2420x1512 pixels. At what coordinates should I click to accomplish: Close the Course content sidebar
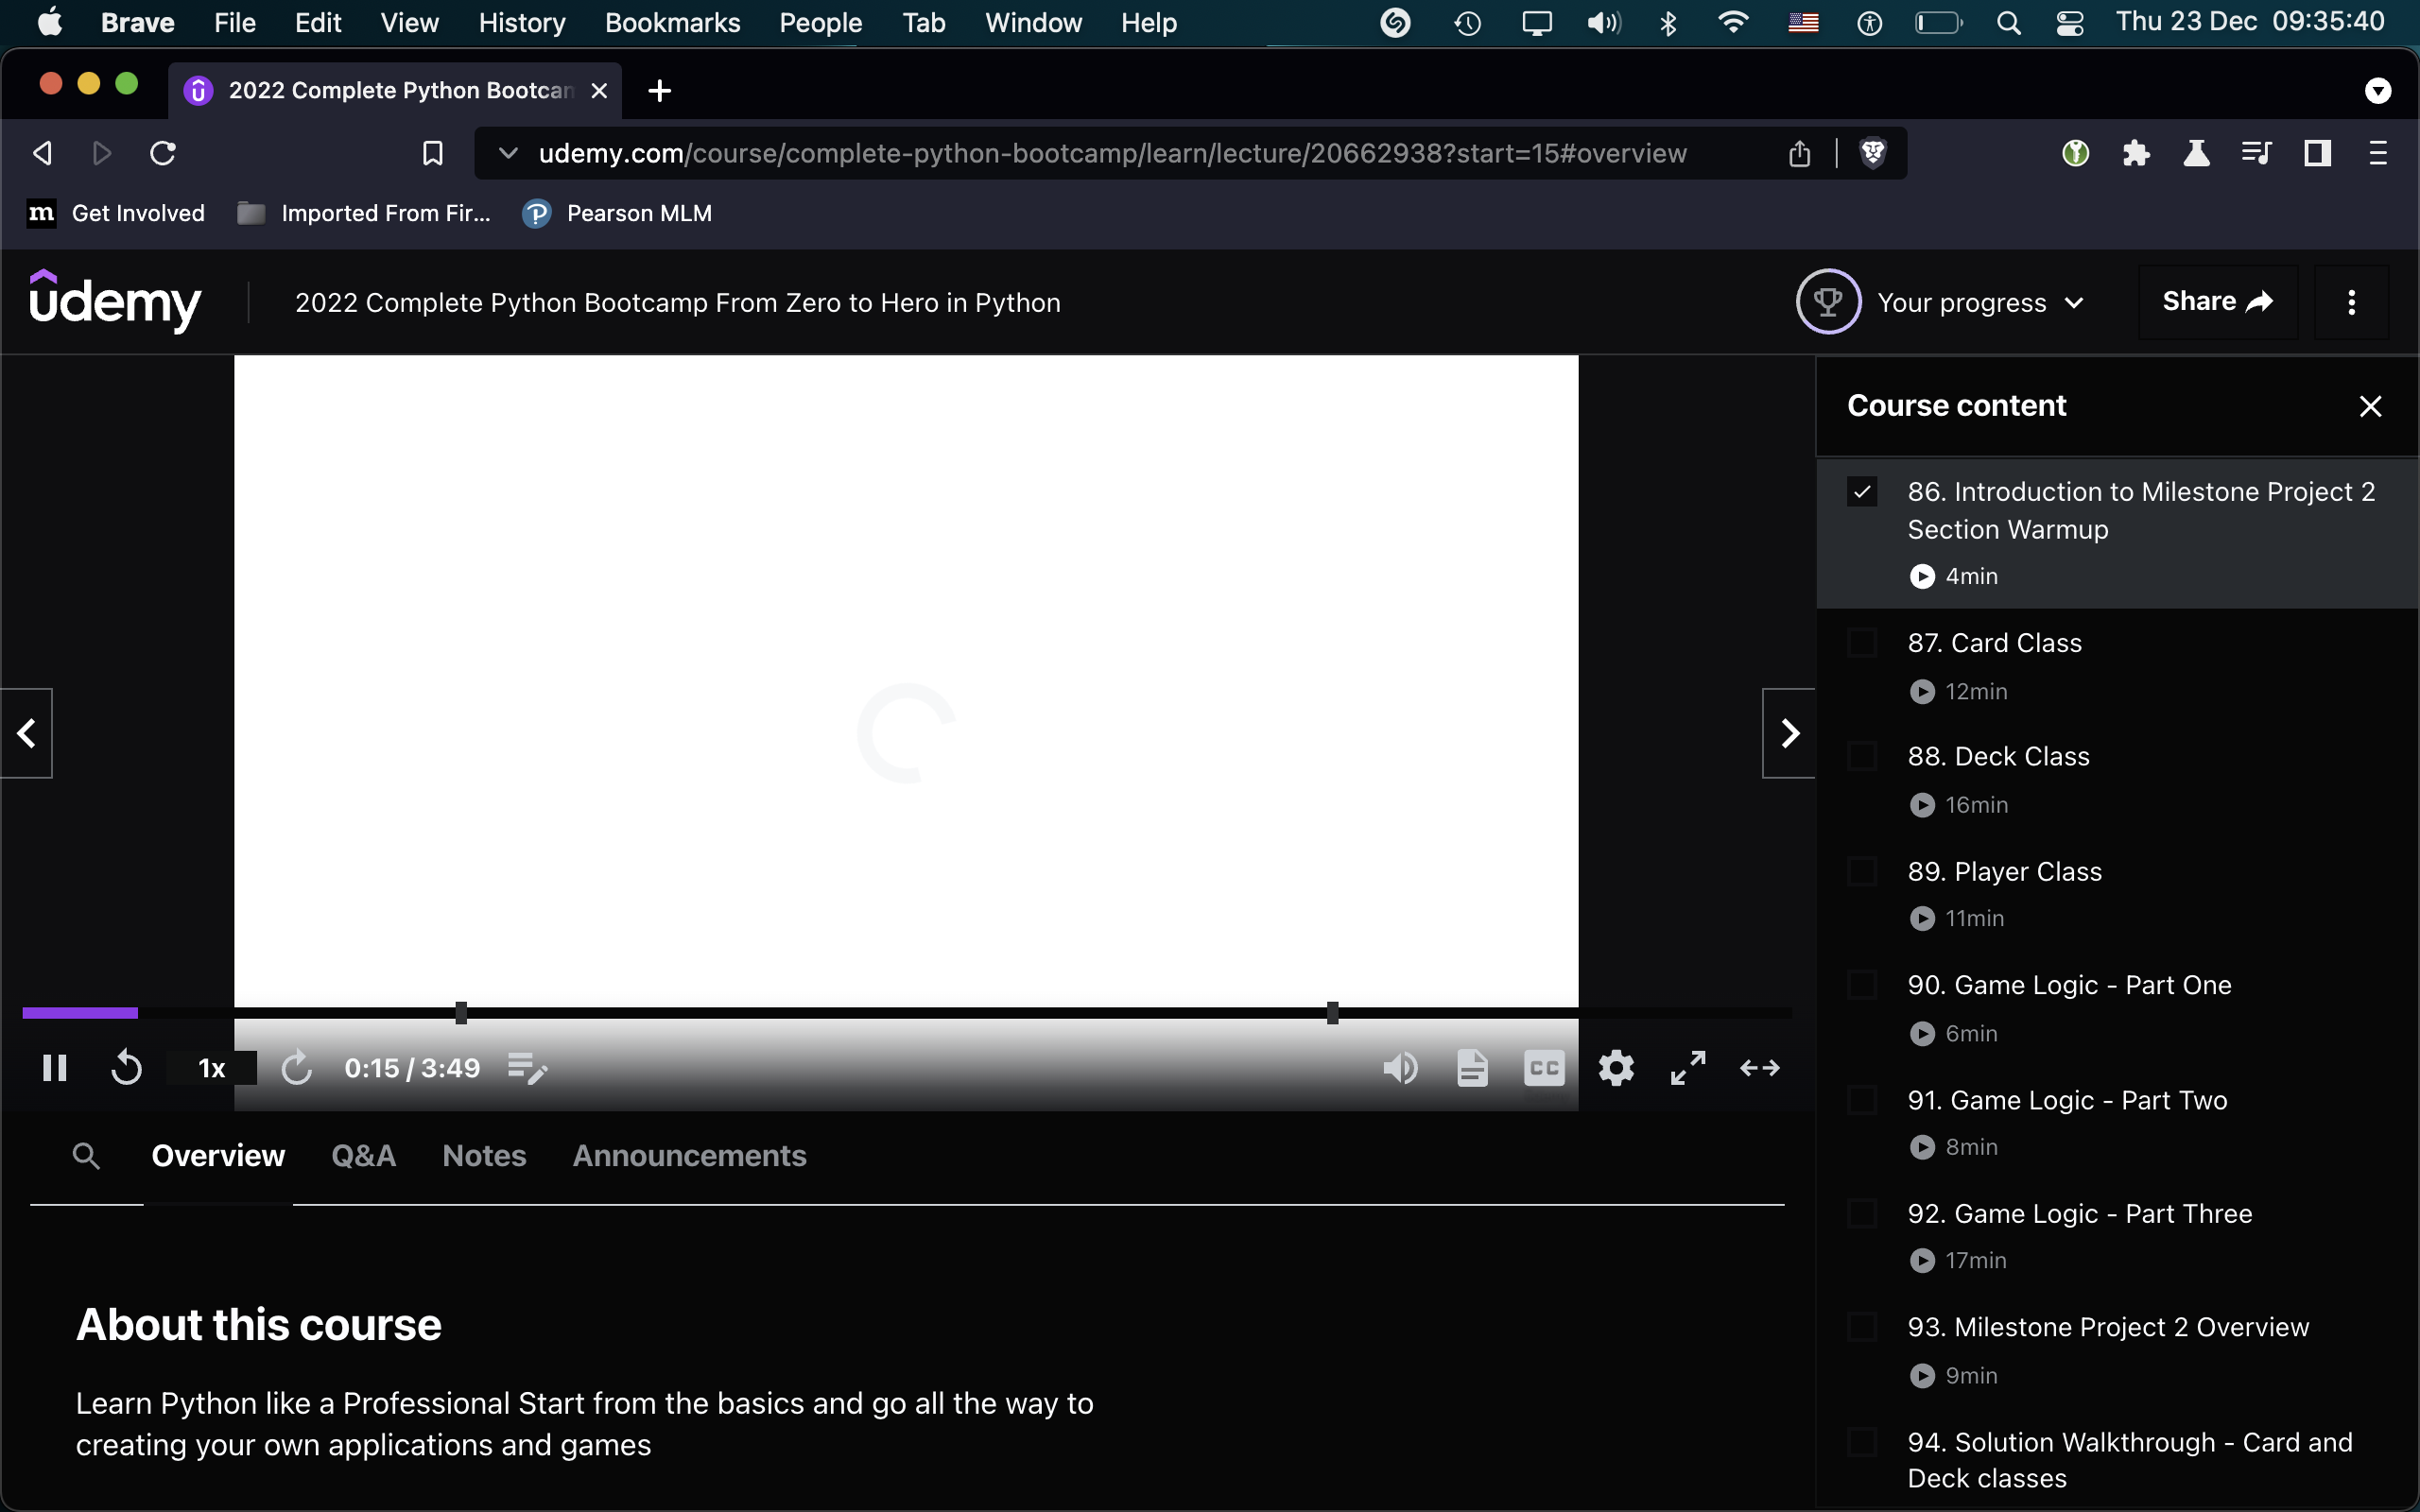pyautogui.click(x=2370, y=406)
